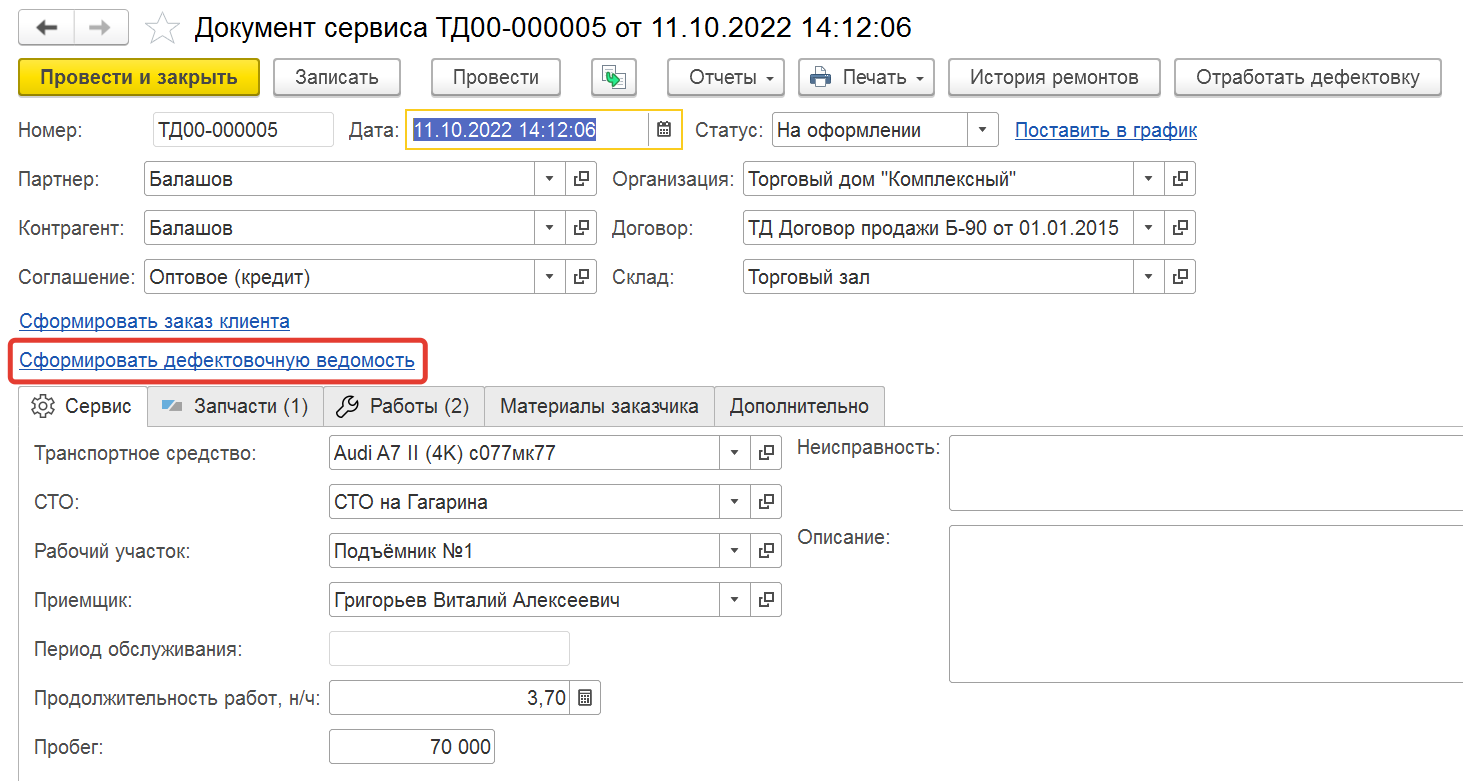Open Договор record with open icon
Image resolution: width=1463 pixels, height=781 pixels.
point(1180,228)
